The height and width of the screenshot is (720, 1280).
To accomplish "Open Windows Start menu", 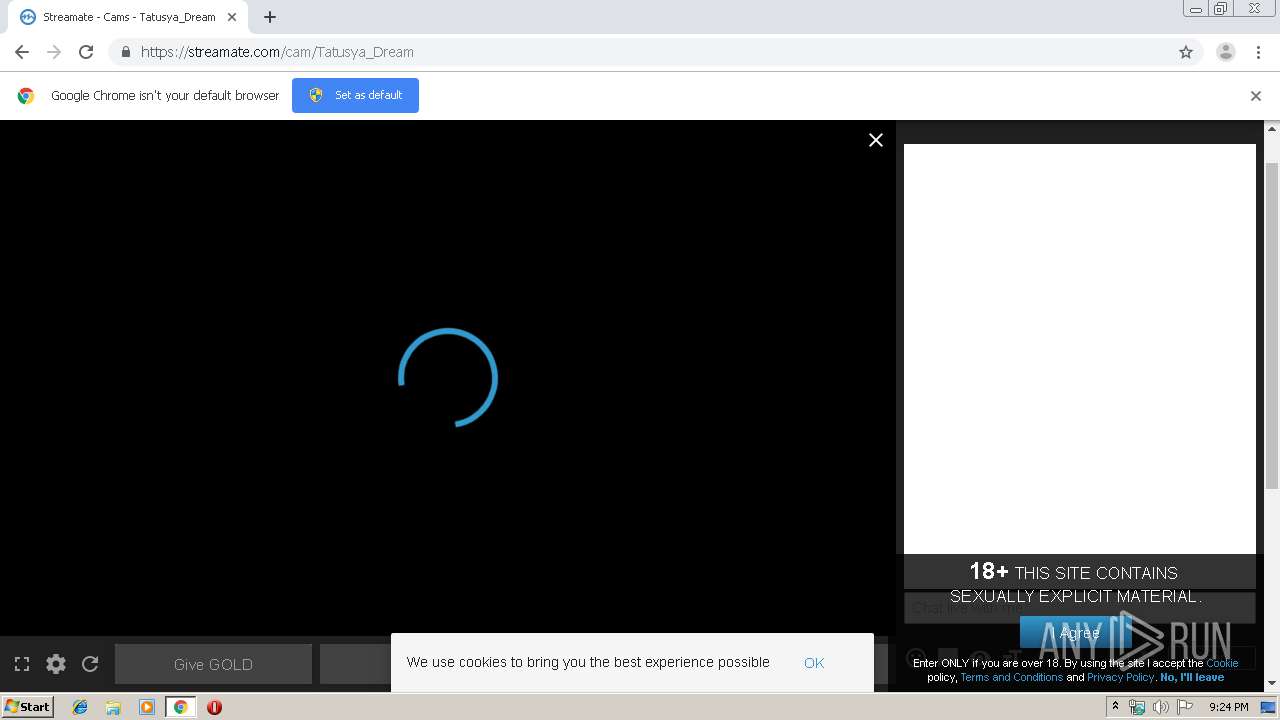I will pyautogui.click(x=27, y=707).
